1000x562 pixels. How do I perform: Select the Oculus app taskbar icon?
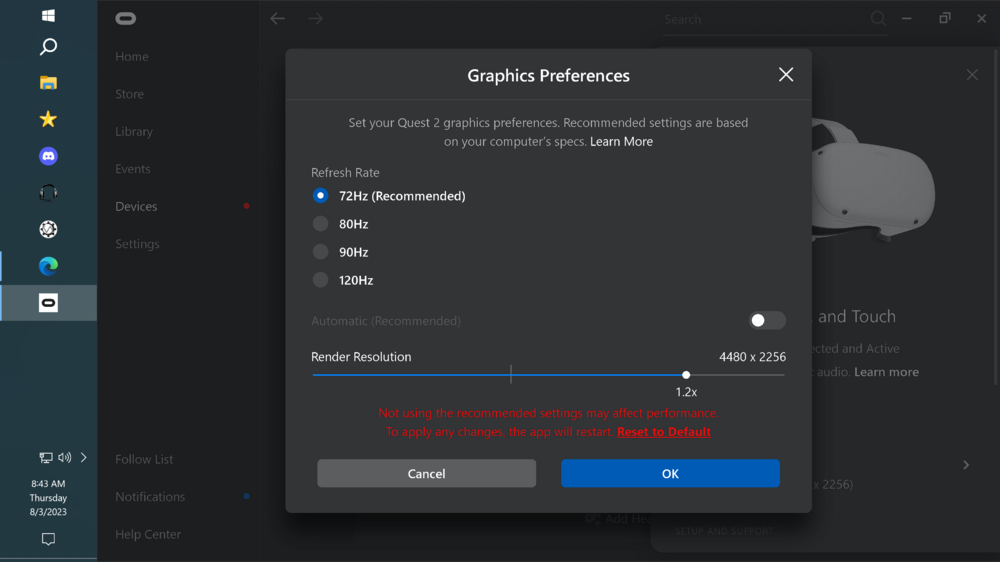48,302
